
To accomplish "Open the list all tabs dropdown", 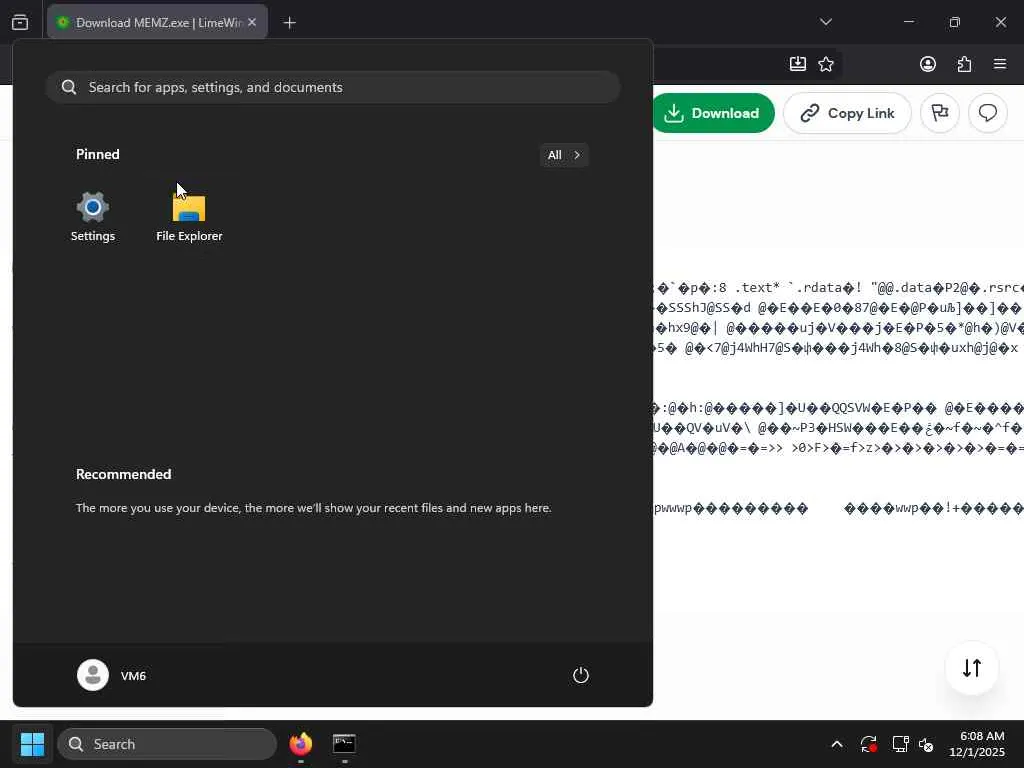I will (826, 22).
